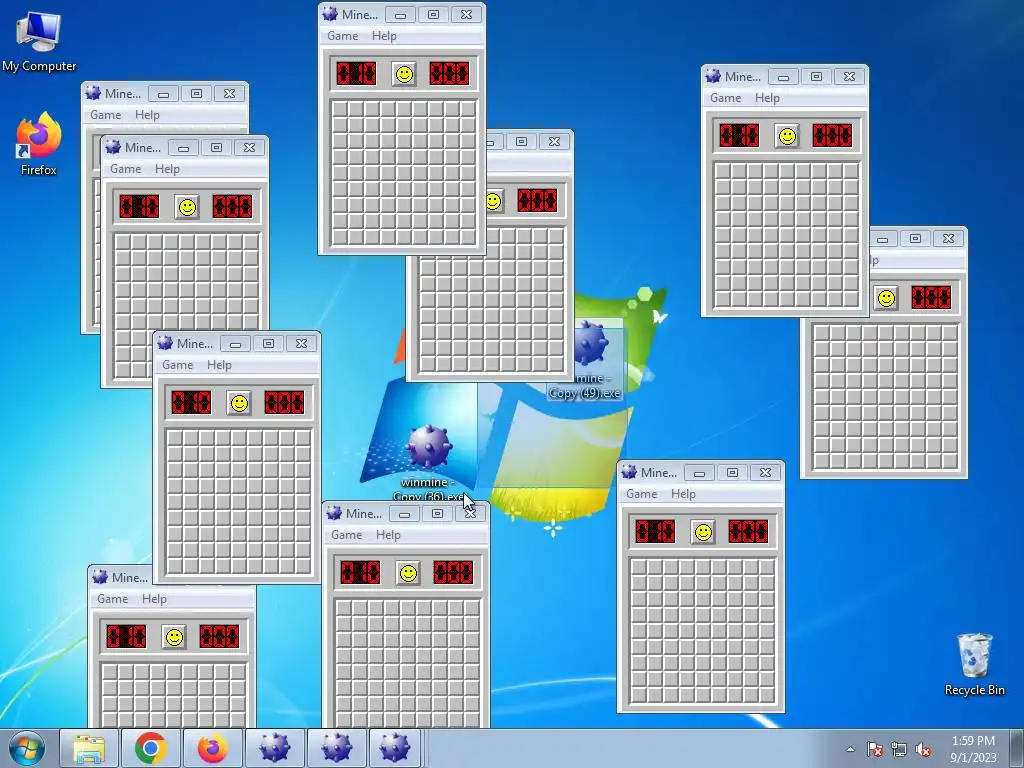Viewport: 1024px width, 768px height.
Task: Click half-hidden smiley in center Minesweeper window
Action: point(494,201)
